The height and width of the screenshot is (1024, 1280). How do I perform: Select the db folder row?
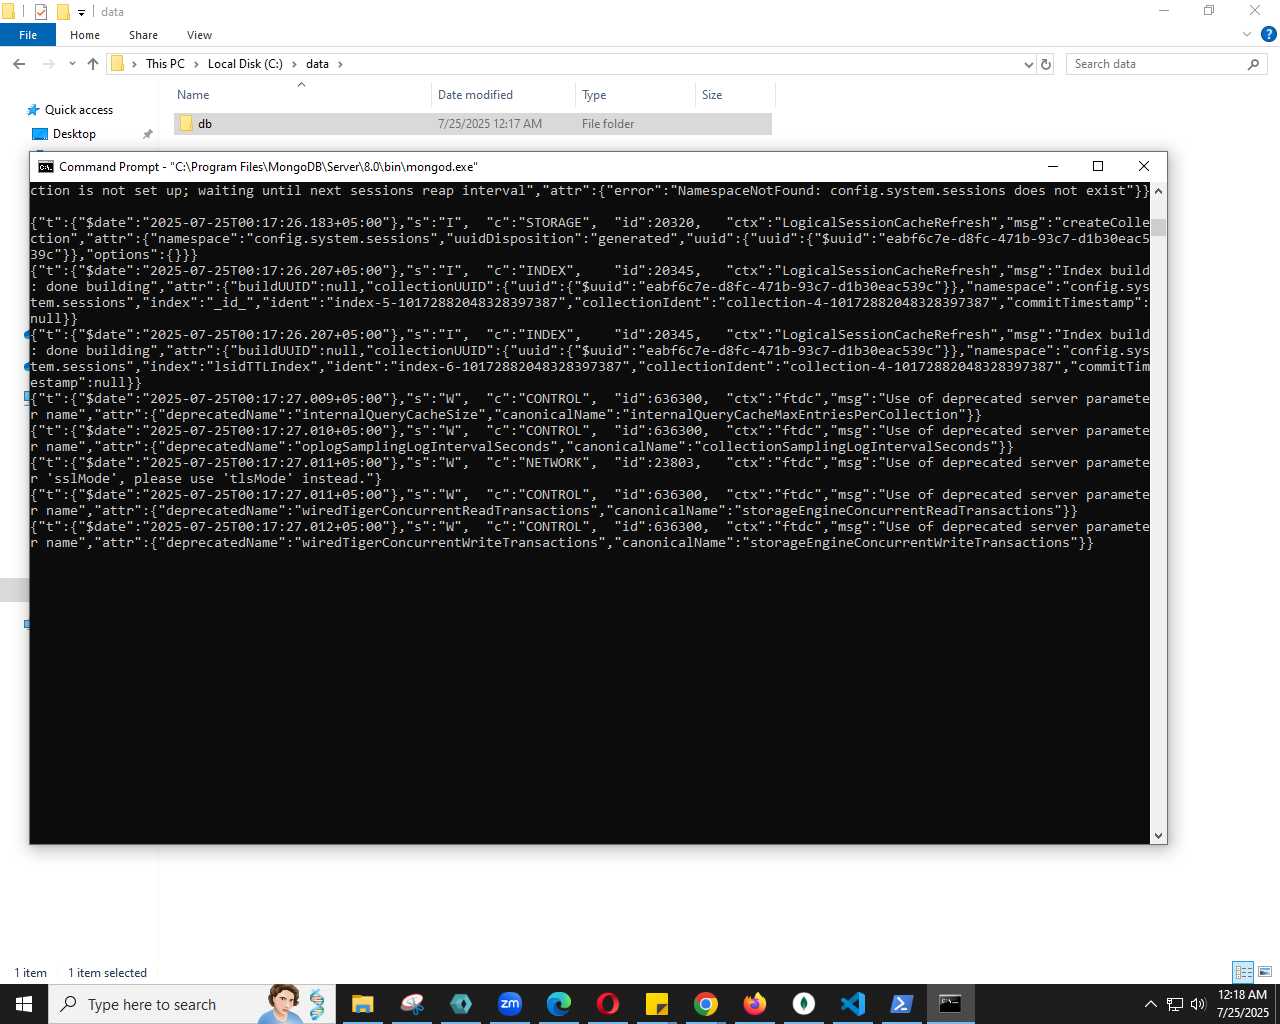471,124
